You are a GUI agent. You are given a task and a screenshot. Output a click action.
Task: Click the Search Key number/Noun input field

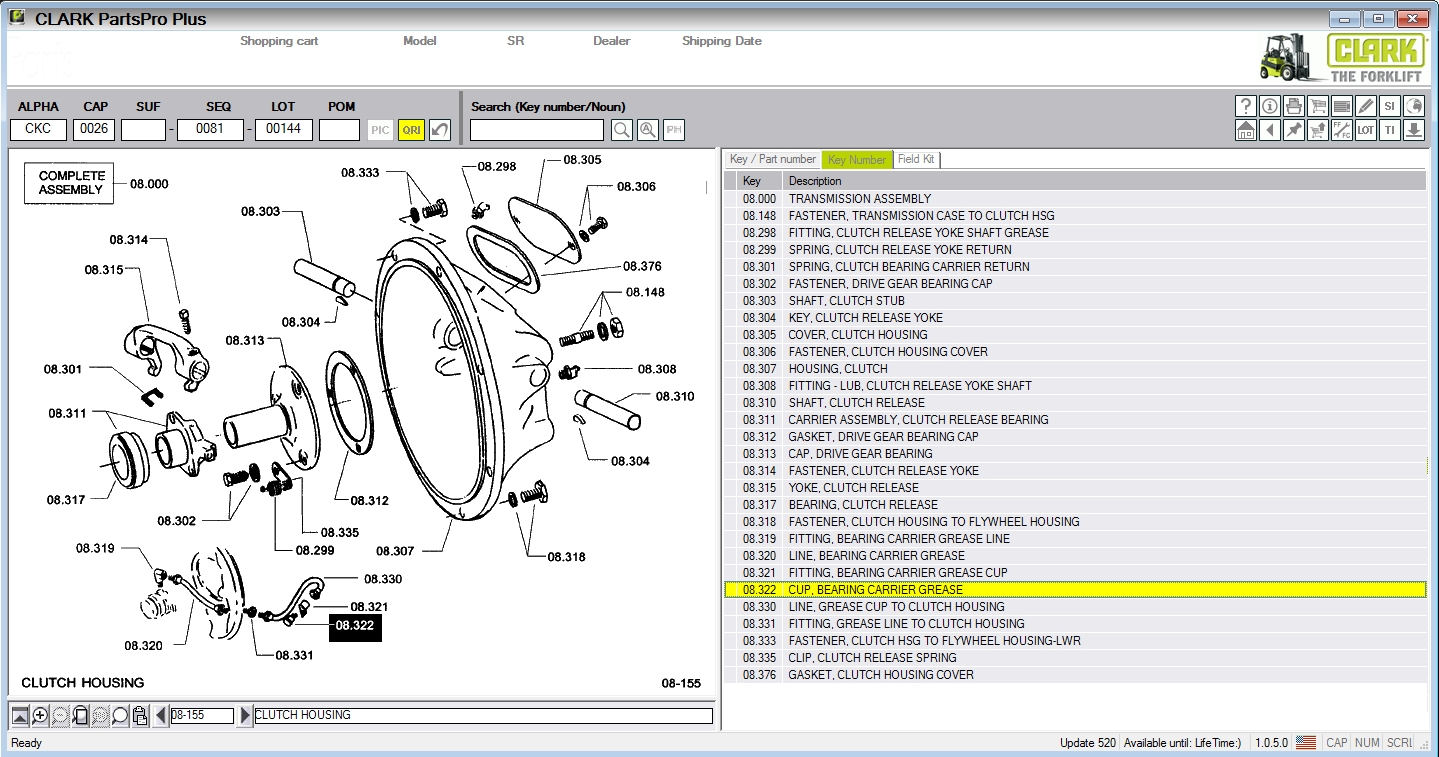pyautogui.click(x=537, y=130)
